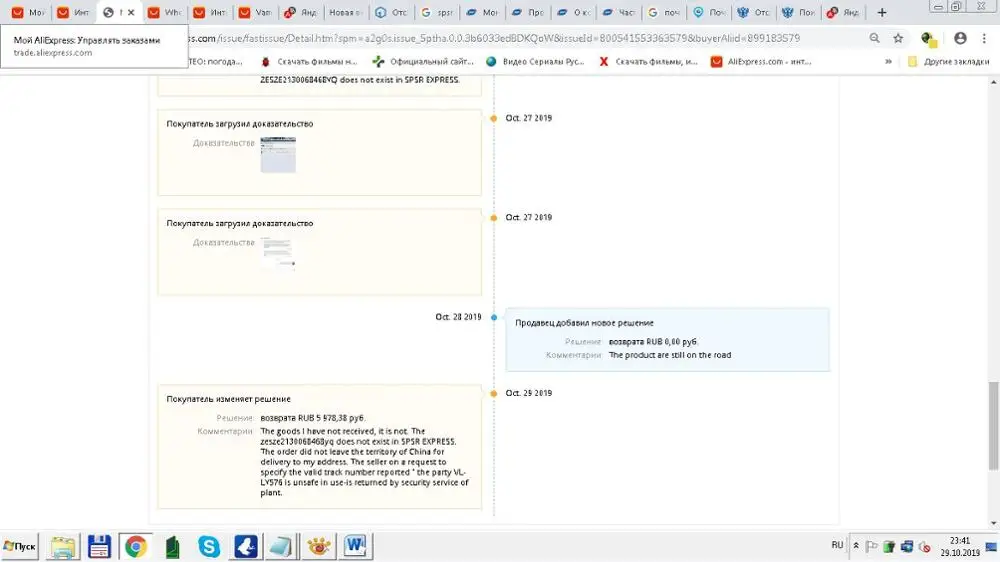Open the blue bird app in taskbar
The width and height of the screenshot is (1000, 562).
pos(246,547)
